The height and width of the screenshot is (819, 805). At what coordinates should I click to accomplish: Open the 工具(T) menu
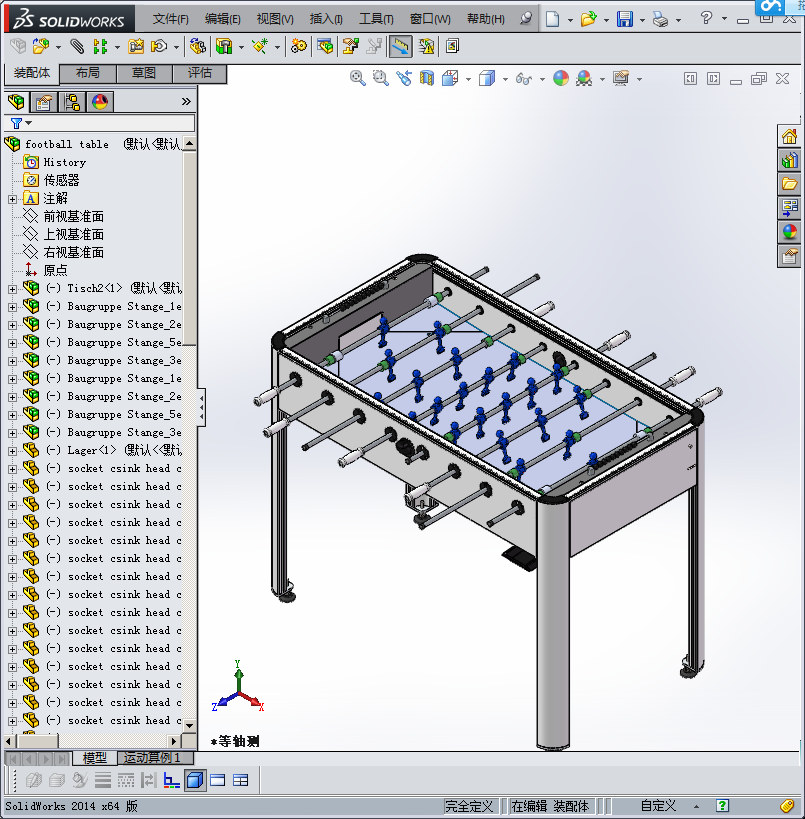[376, 19]
